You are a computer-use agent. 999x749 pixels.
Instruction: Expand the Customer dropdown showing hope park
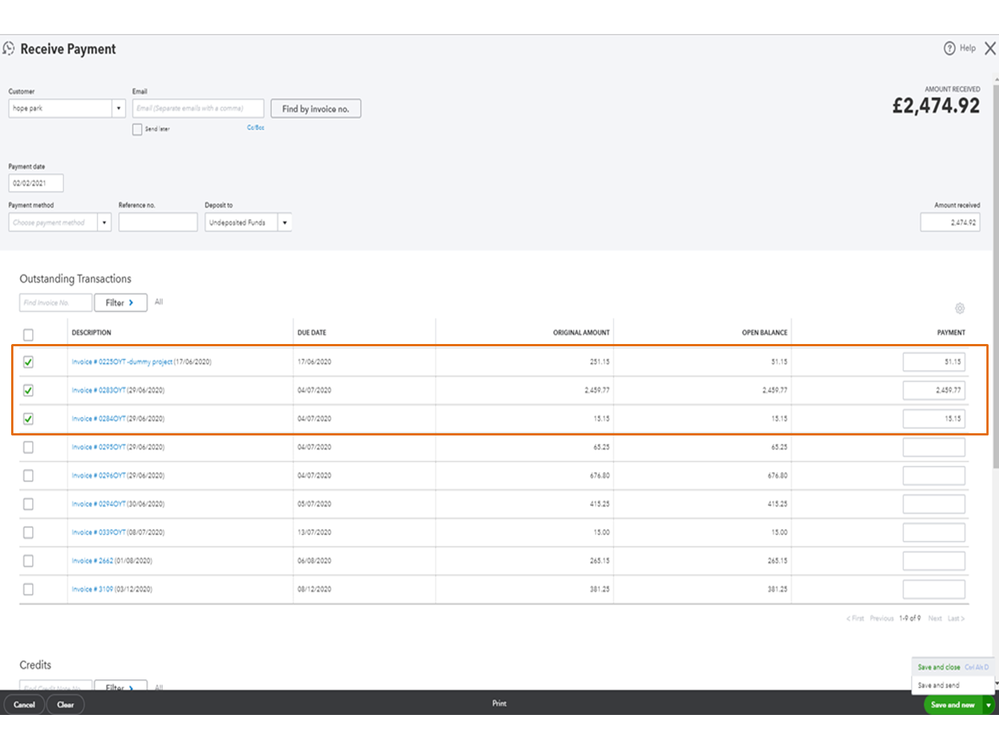pos(118,108)
